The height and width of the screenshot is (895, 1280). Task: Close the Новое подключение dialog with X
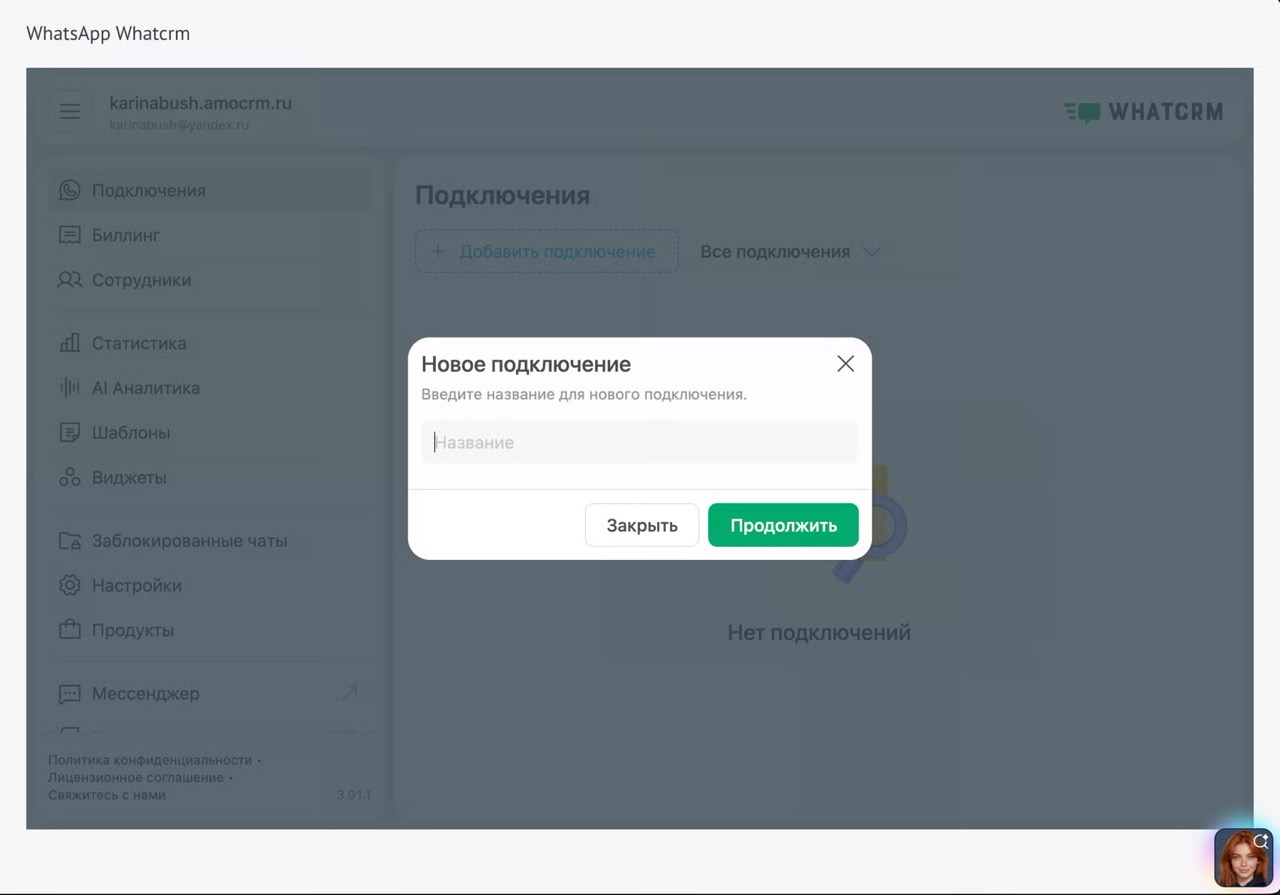845,364
